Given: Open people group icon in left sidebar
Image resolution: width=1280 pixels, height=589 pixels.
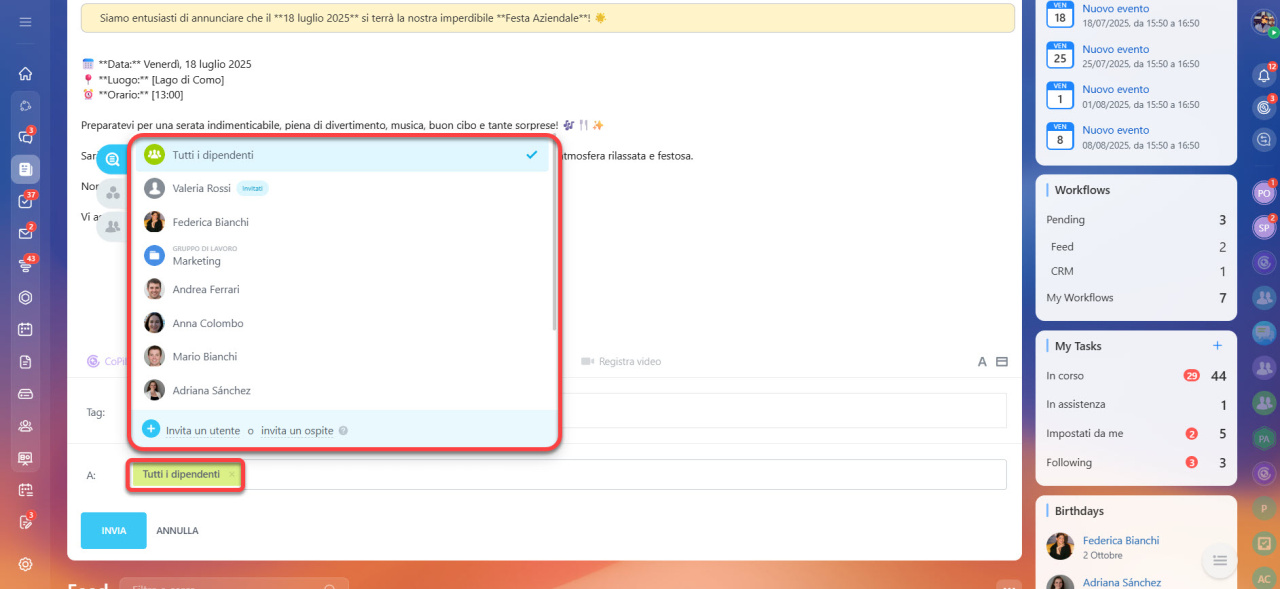Looking at the screenshot, I should click(x=25, y=425).
